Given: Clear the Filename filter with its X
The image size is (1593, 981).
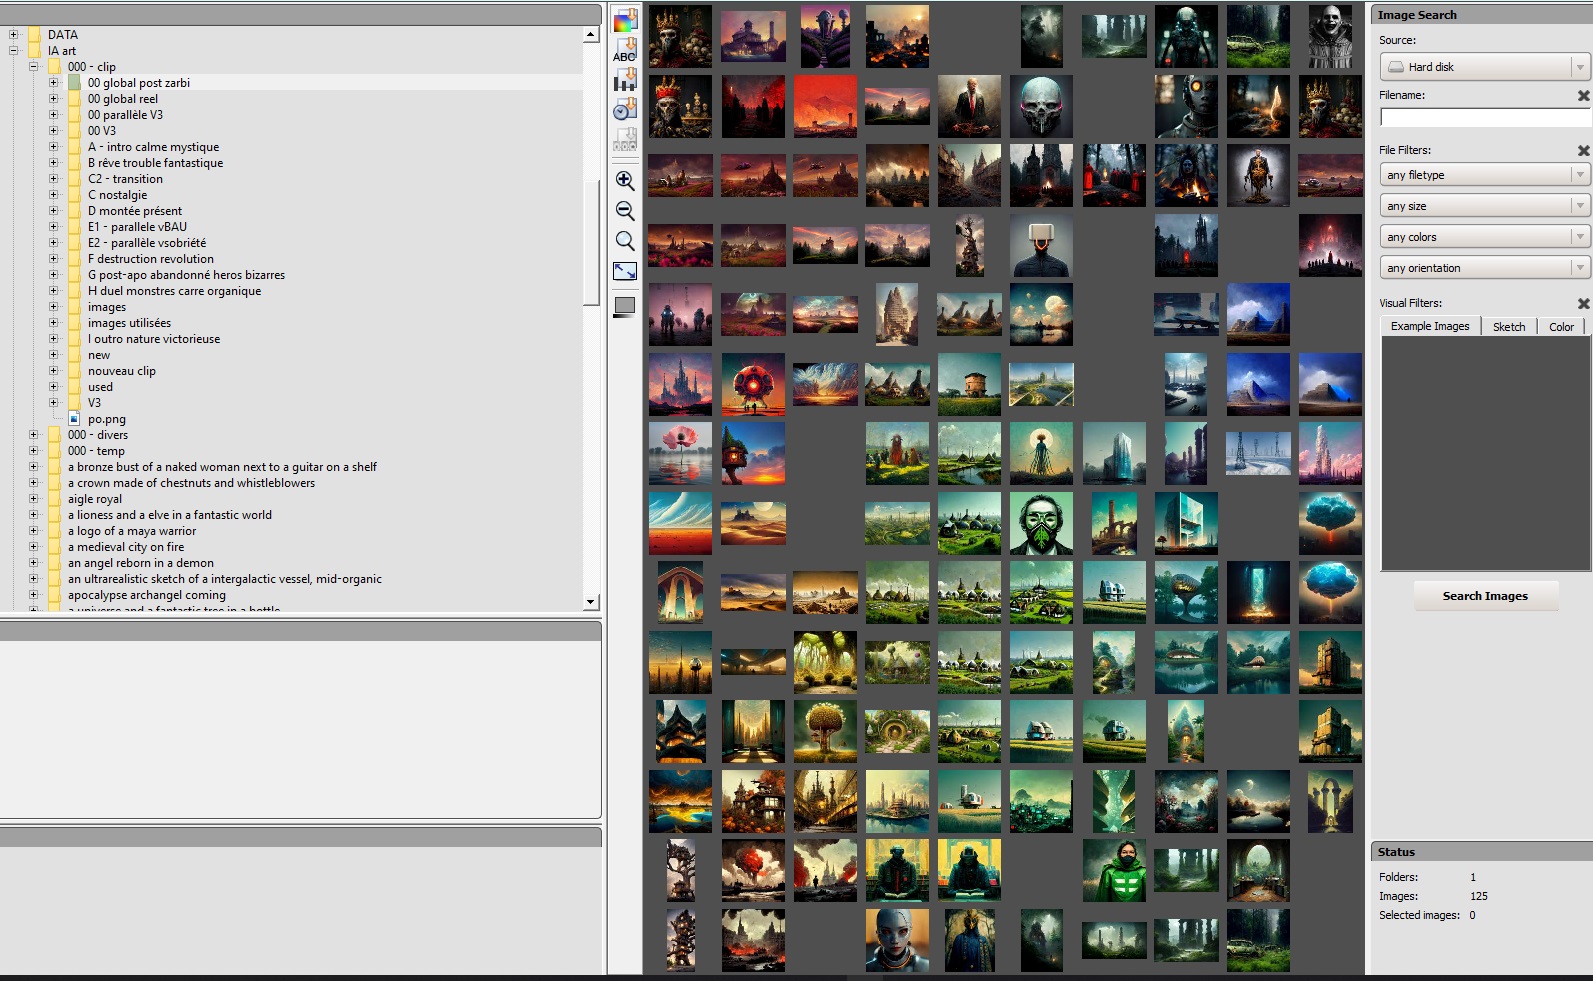Looking at the screenshot, I should 1583,96.
